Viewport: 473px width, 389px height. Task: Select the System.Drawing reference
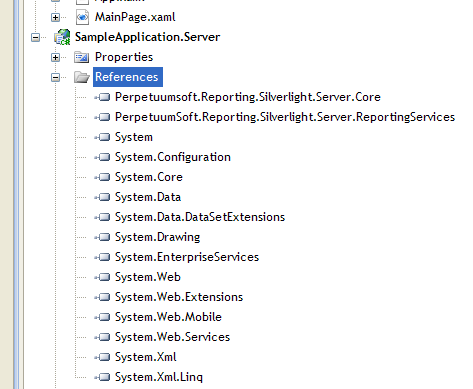point(157,237)
